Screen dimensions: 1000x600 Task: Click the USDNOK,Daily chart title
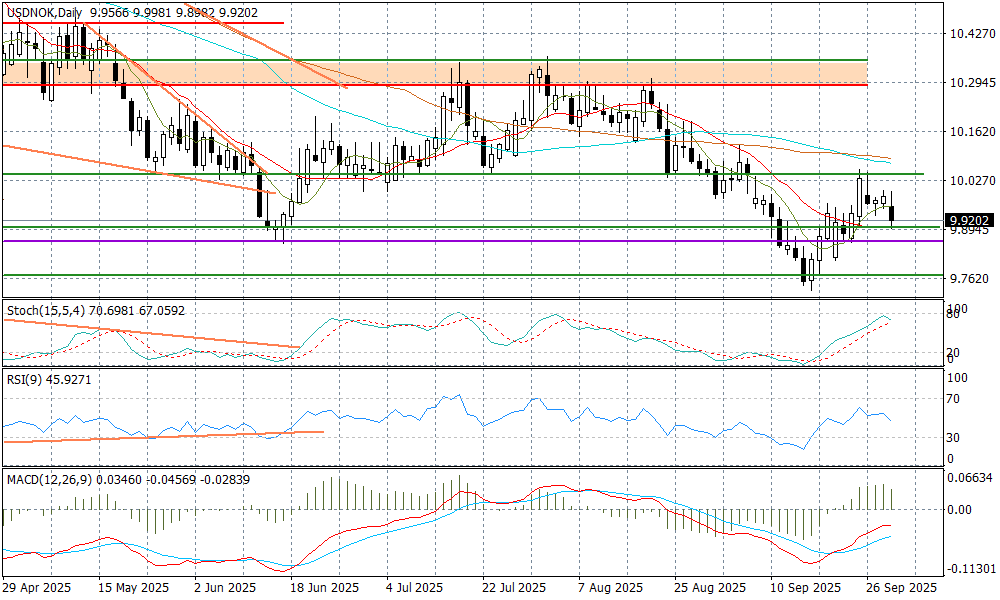tap(44, 12)
